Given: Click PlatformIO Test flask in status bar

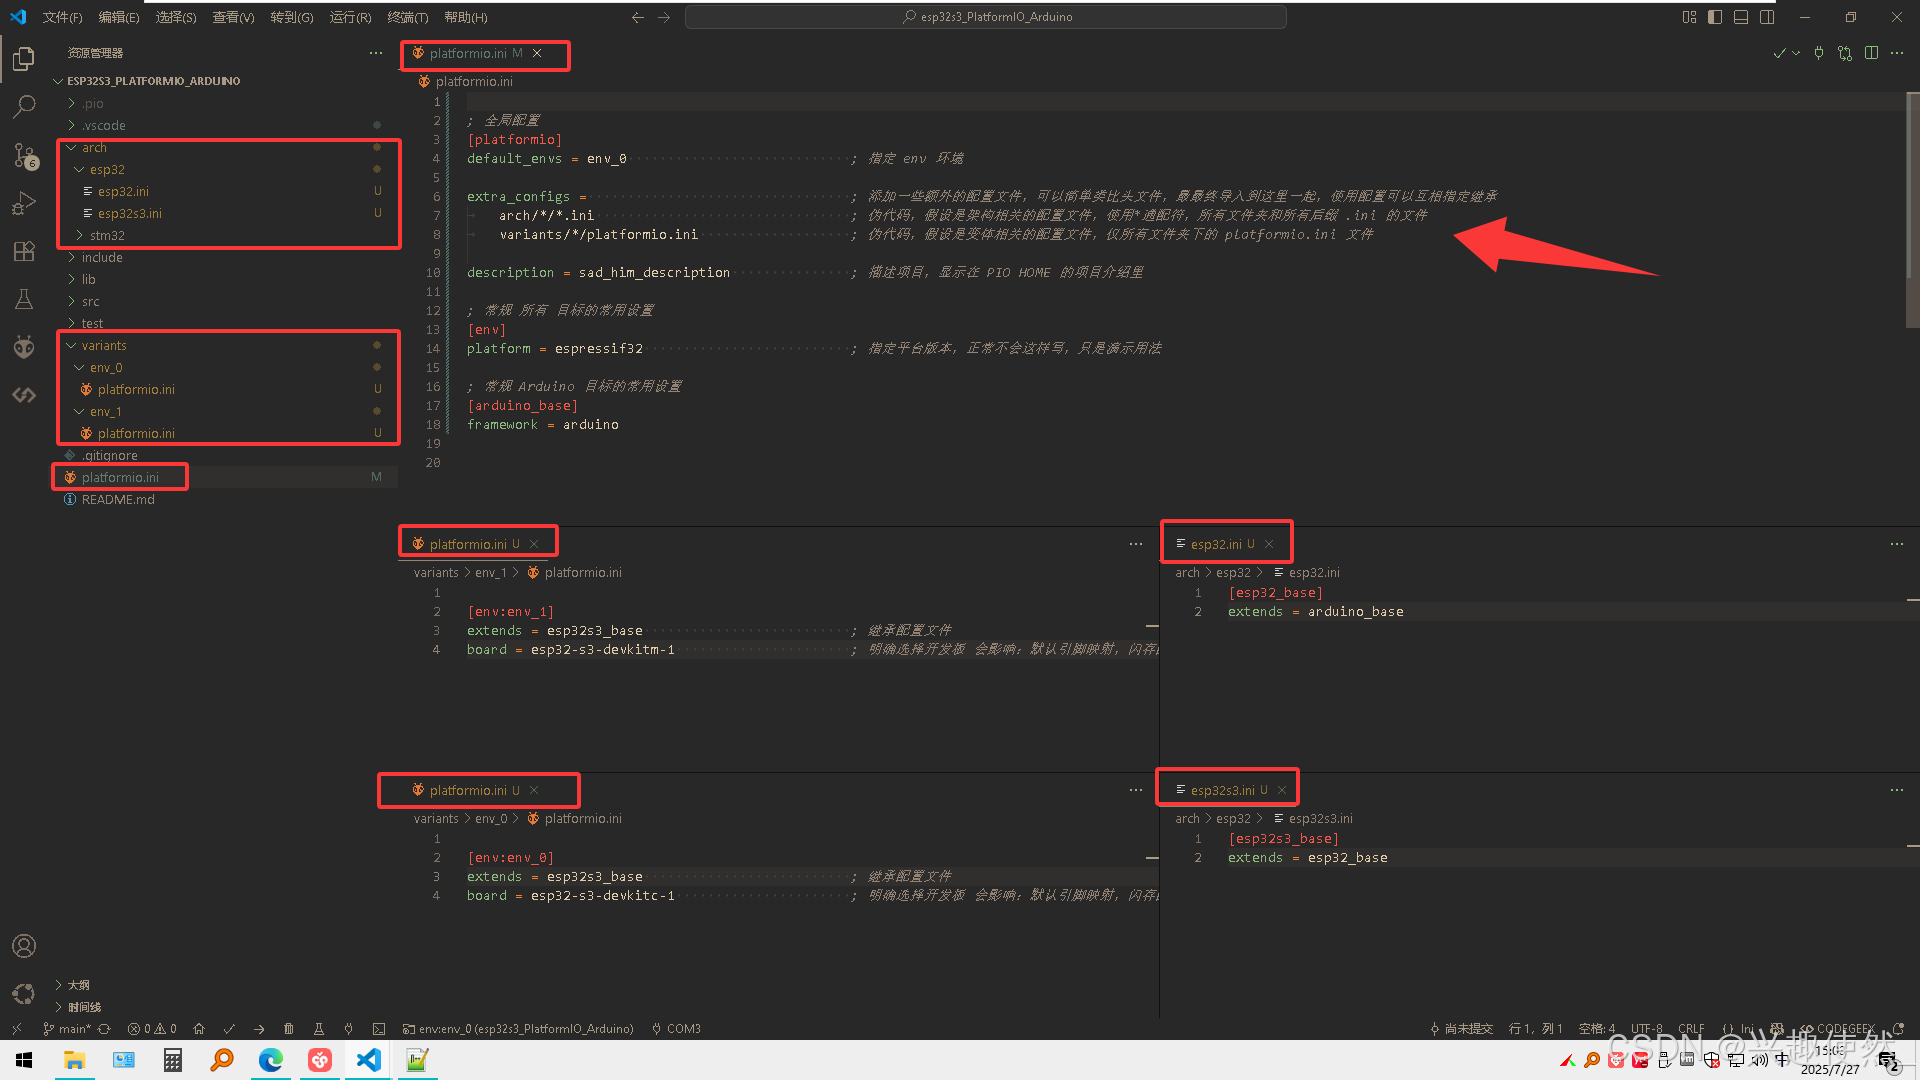Looking at the screenshot, I should pyautogui.click(x=319, y=1028).
